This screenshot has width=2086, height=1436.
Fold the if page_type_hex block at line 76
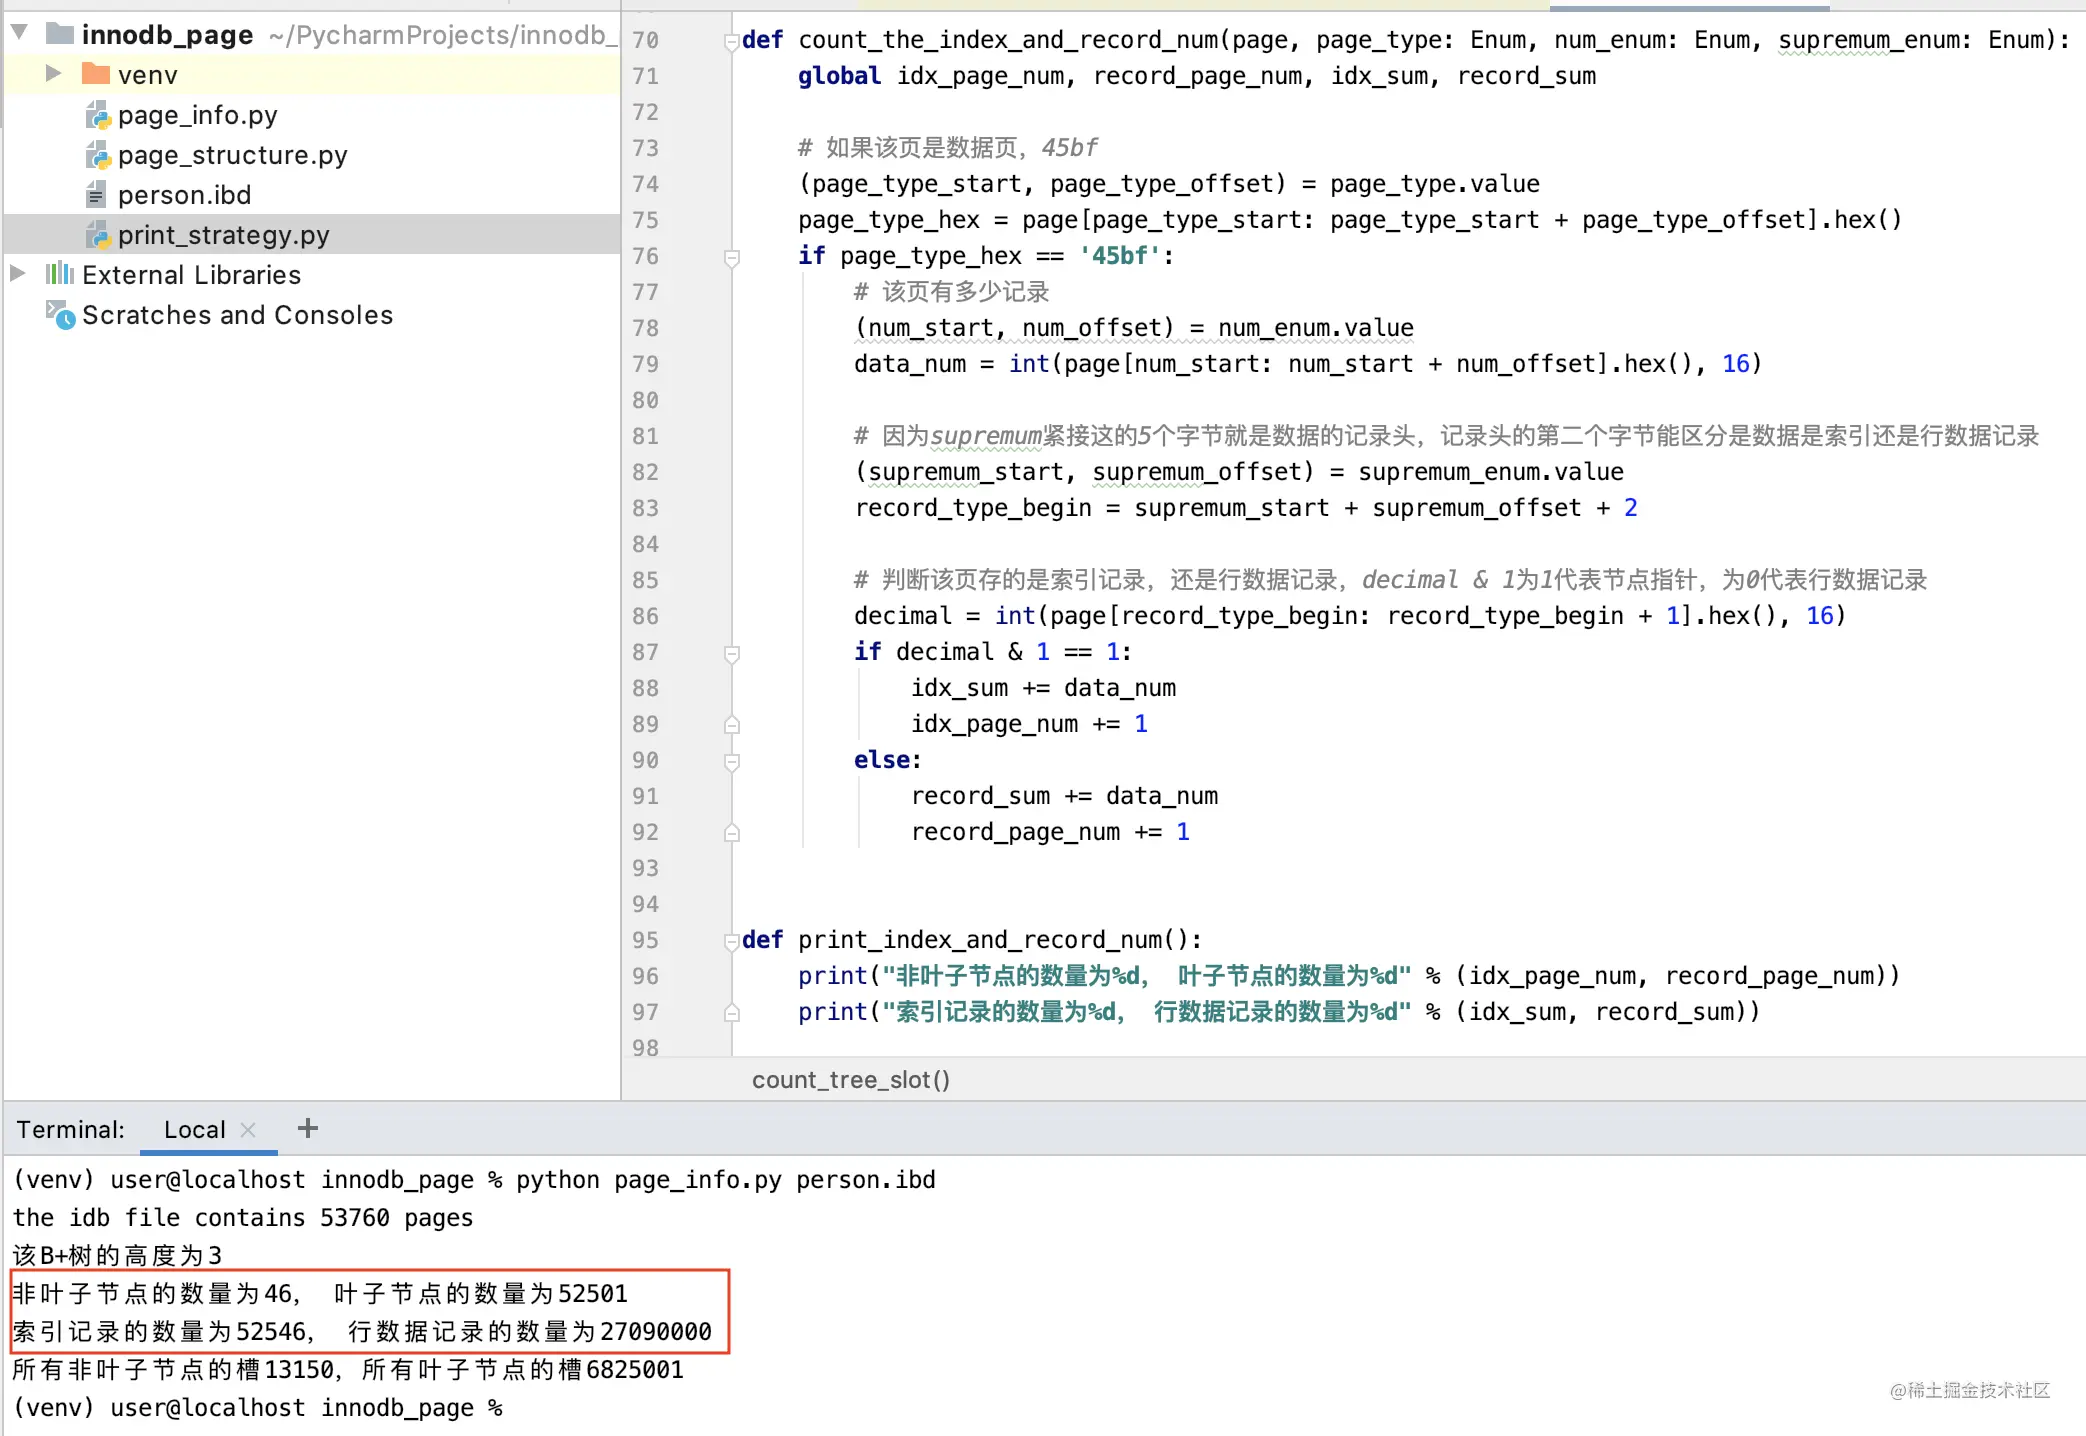tap(732, 258)
